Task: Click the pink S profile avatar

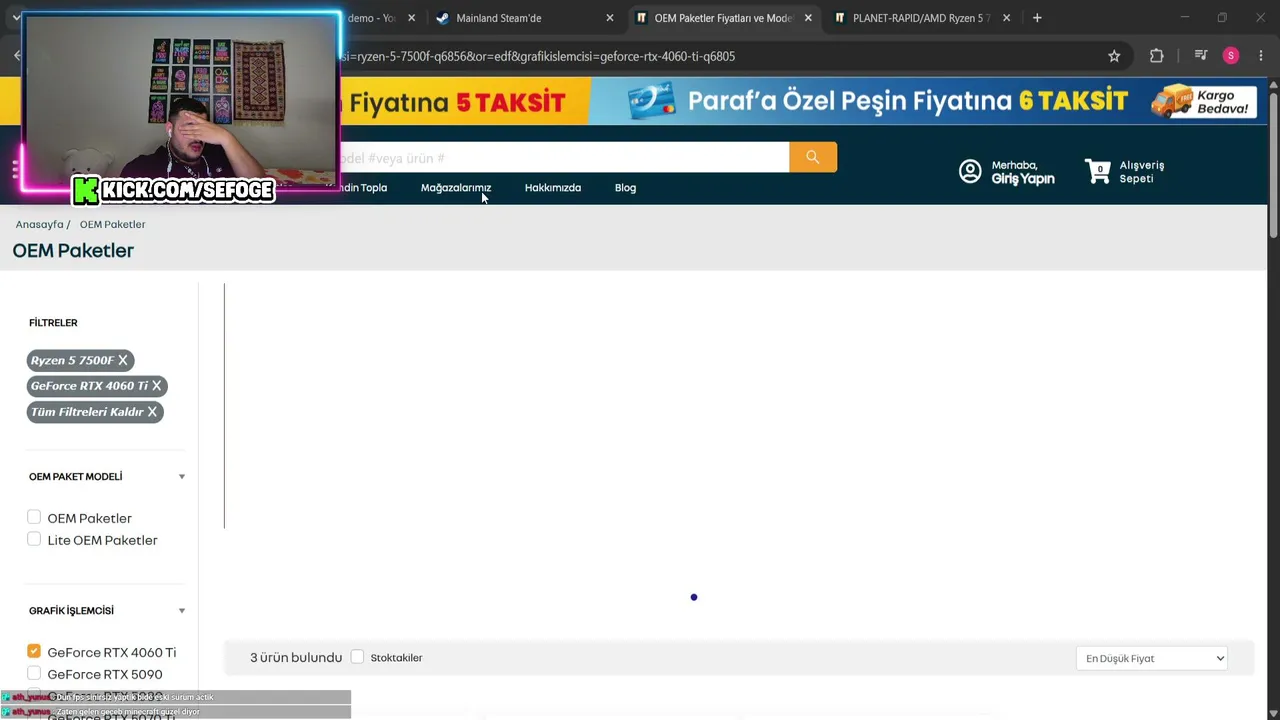Action: 1231,56
